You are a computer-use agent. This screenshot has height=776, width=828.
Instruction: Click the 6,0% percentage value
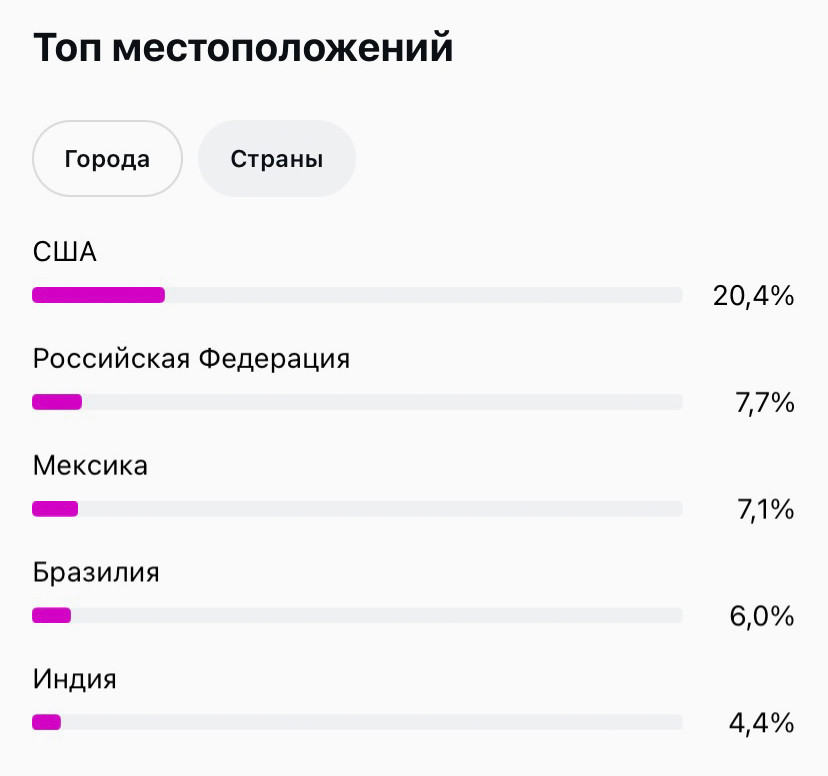[762, 616]
